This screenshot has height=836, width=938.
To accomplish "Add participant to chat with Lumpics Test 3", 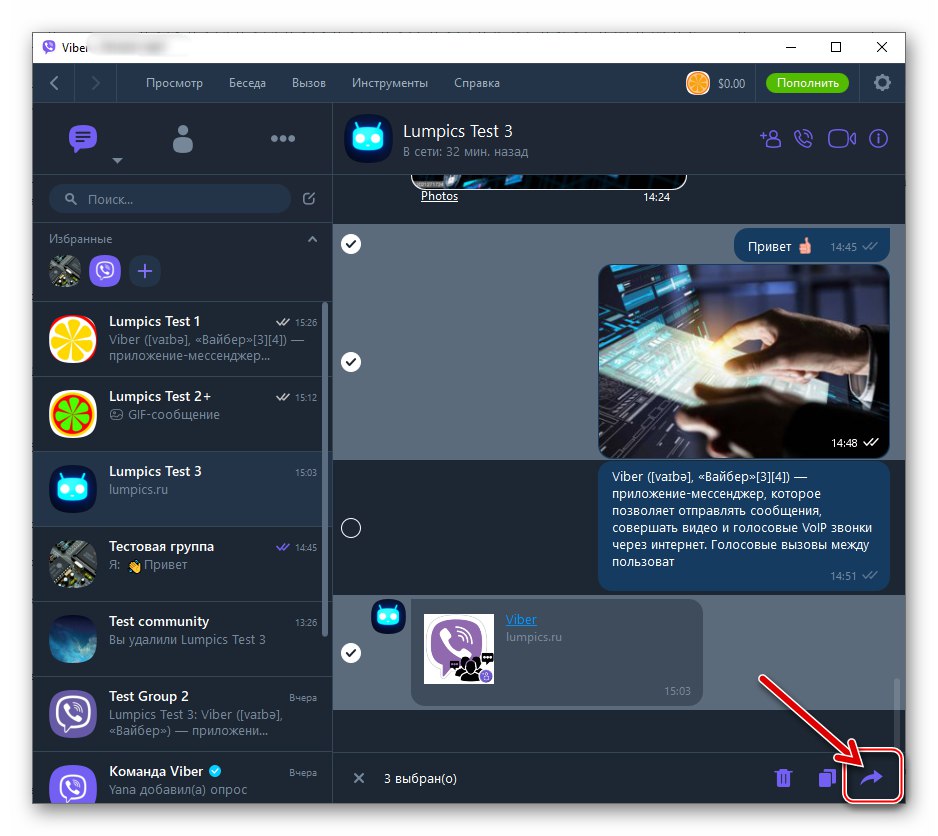I will 770,139.
